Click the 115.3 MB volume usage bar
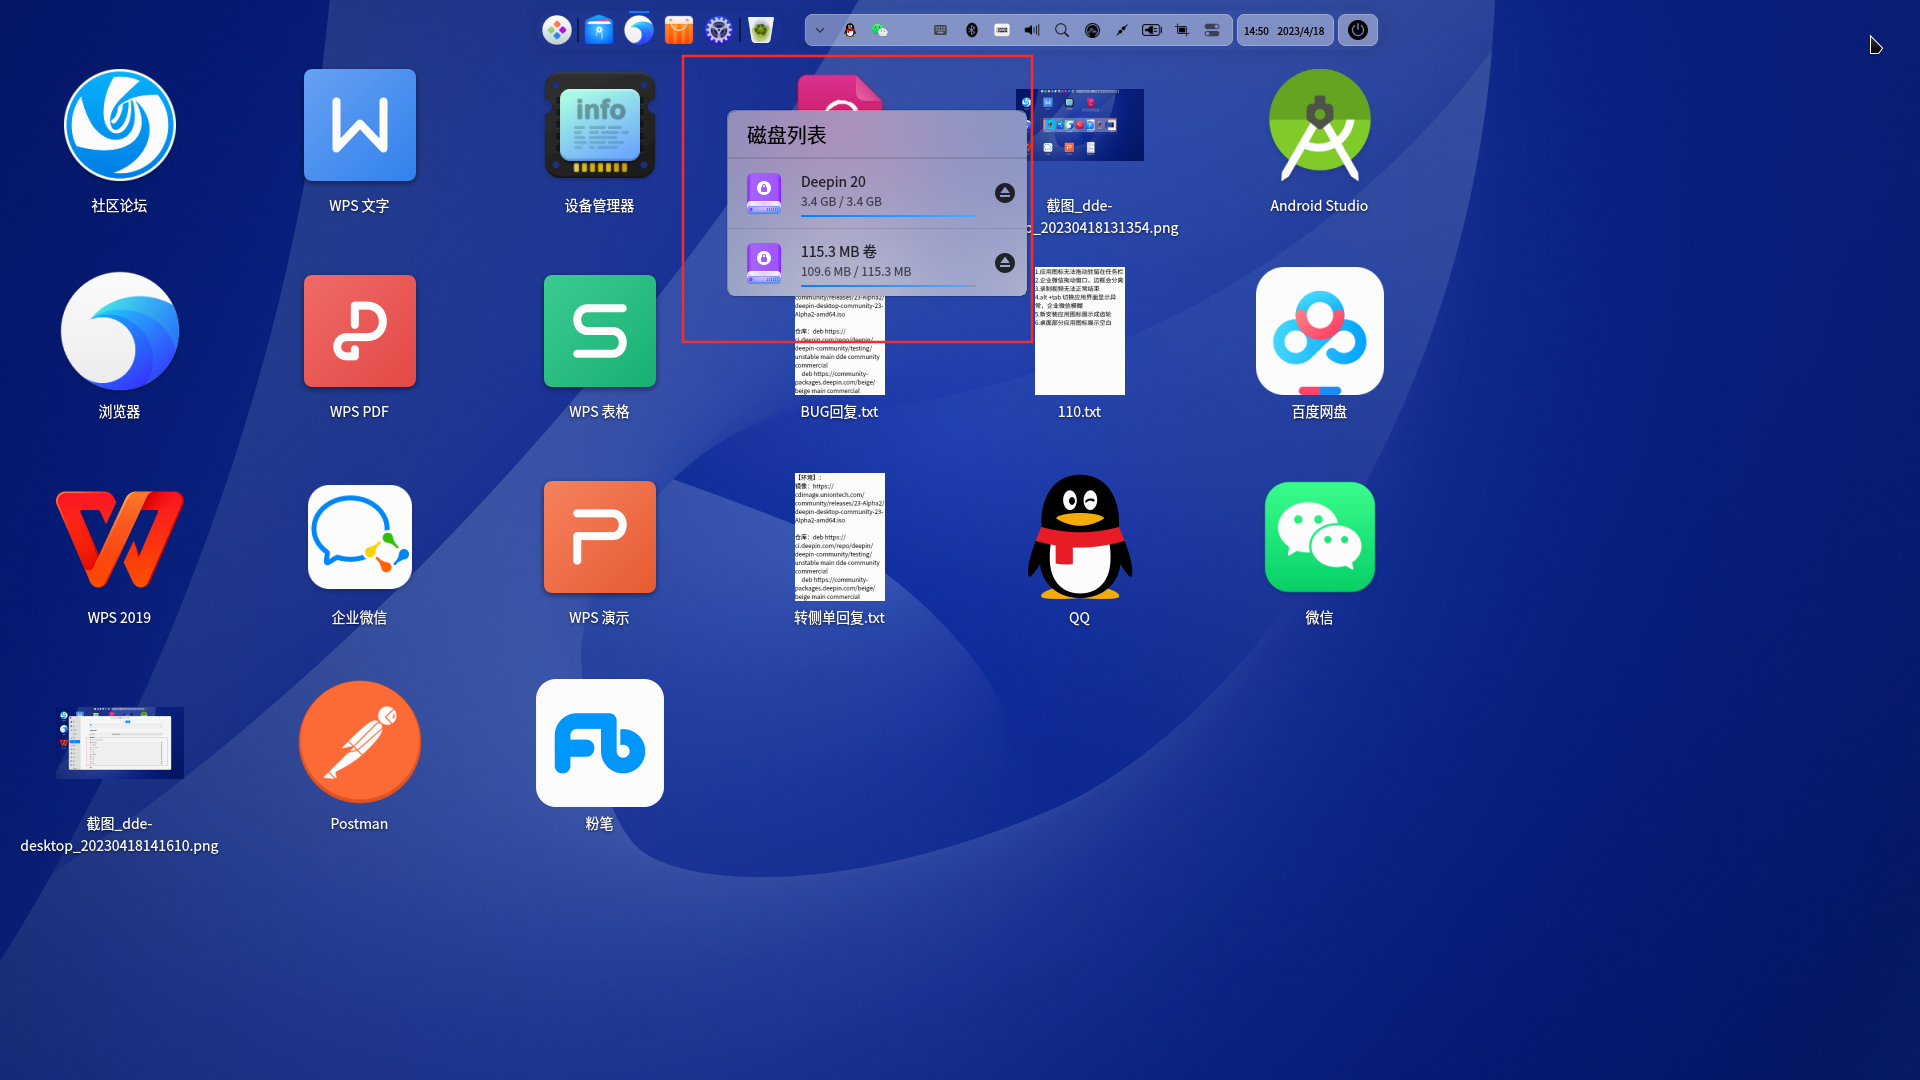1920x1080 pixels. click(888, 285)
